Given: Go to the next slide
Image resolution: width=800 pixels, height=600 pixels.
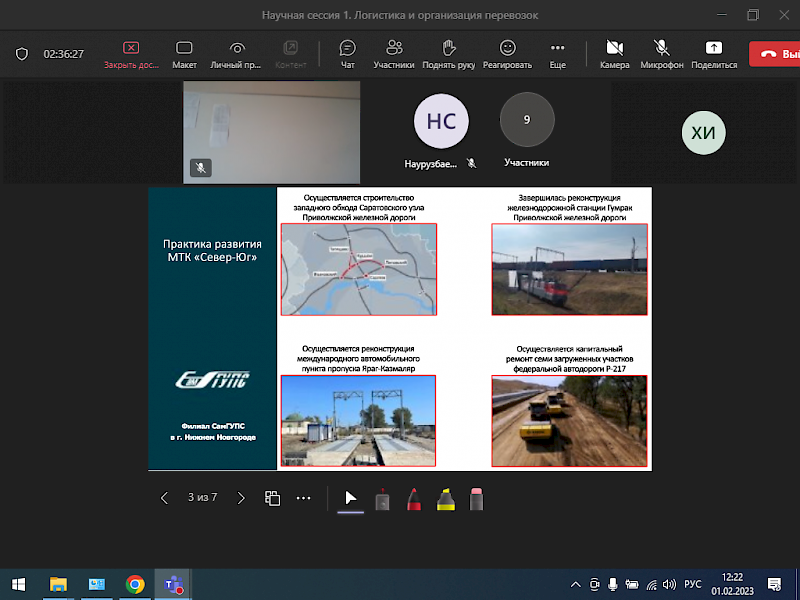Looking at the screenshot, I should pyautogui.click(x=241, y=498).
